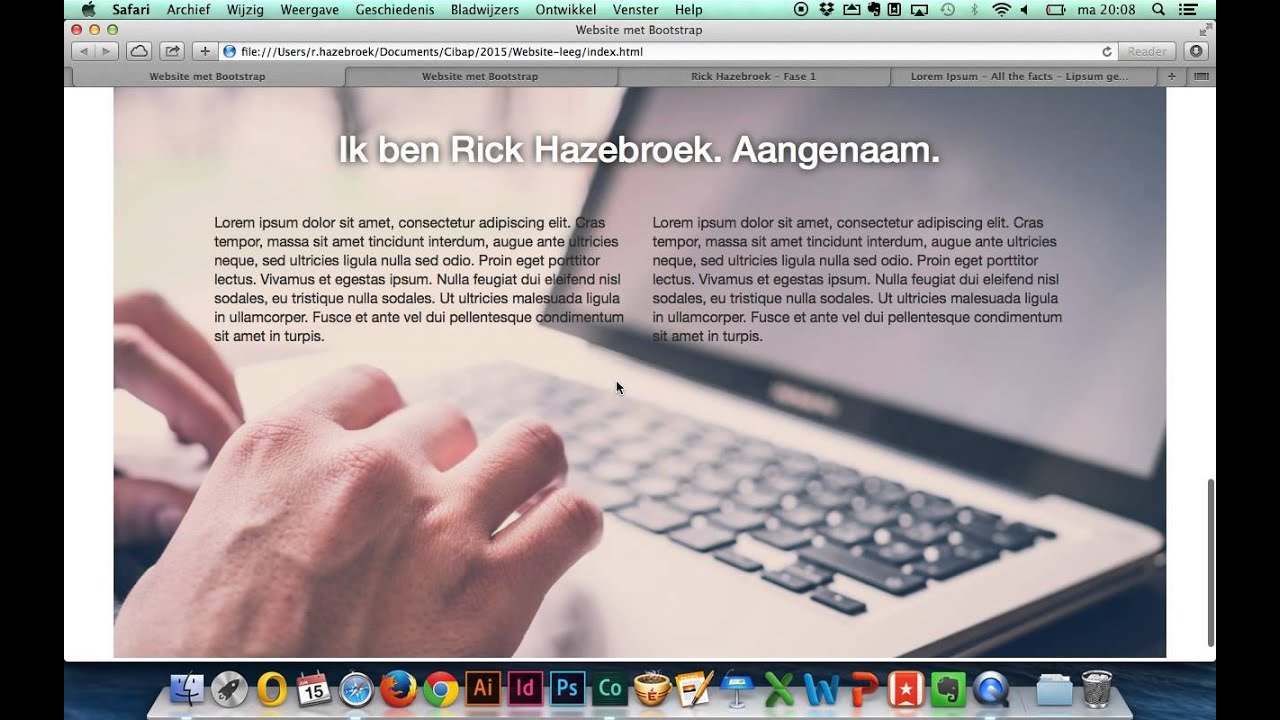Launch Keynote from the Dock
Image resolution: width=1280 pixels, height=720 pixels.
coord(737,688)
